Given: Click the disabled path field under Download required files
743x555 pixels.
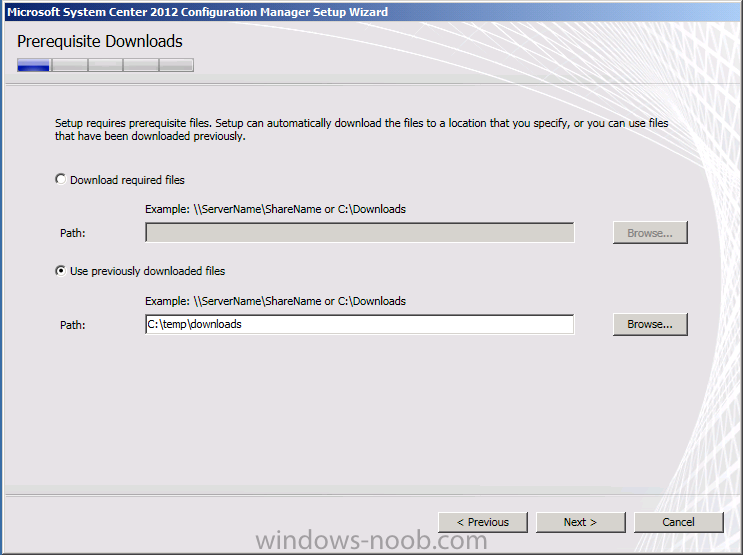Looking at the screenshot, I should tap(360, 233).
